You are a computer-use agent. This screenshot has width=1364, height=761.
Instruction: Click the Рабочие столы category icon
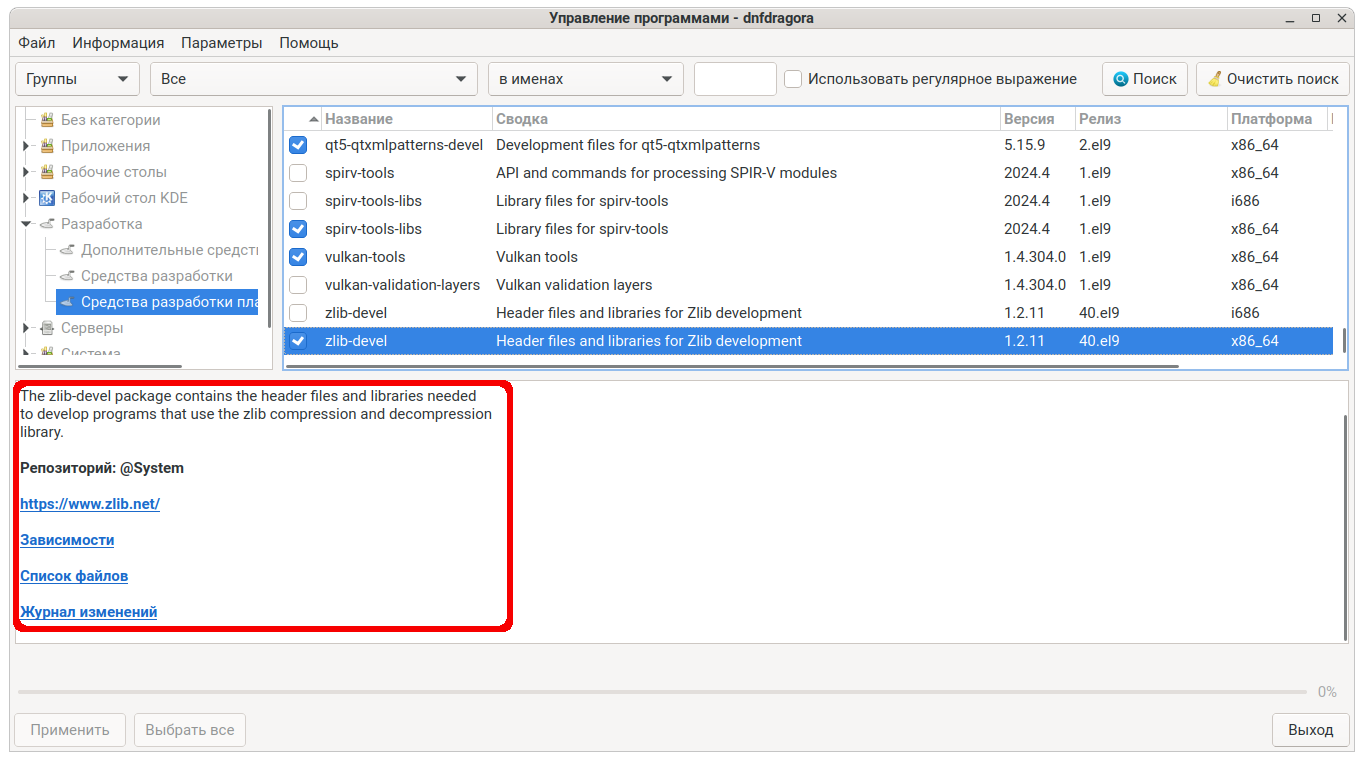47,172
